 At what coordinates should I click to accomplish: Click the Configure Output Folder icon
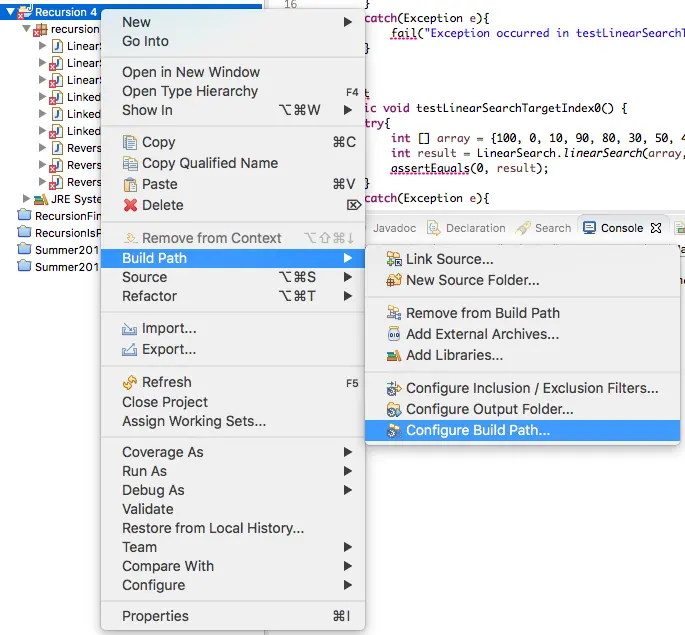(x=393, y=409)
